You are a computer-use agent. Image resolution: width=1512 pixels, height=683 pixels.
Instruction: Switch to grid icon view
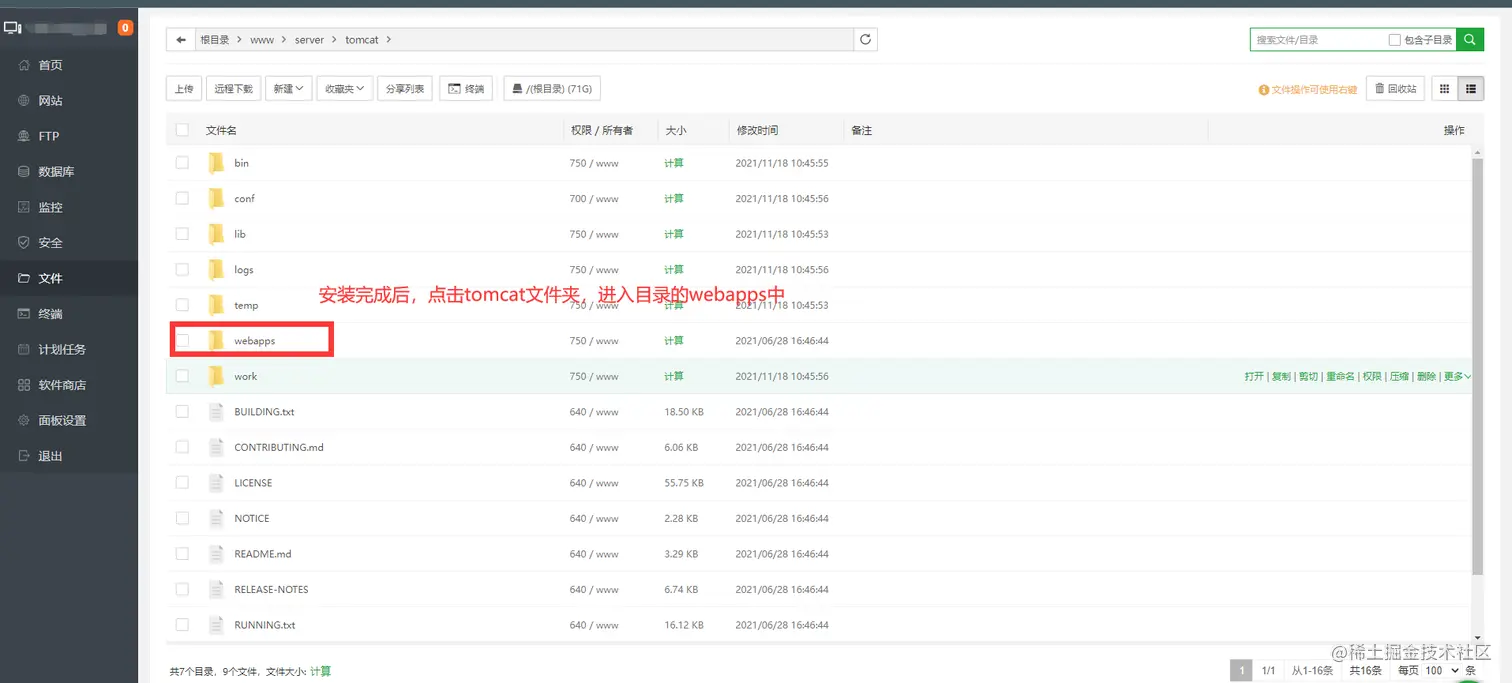(1444, 89)
